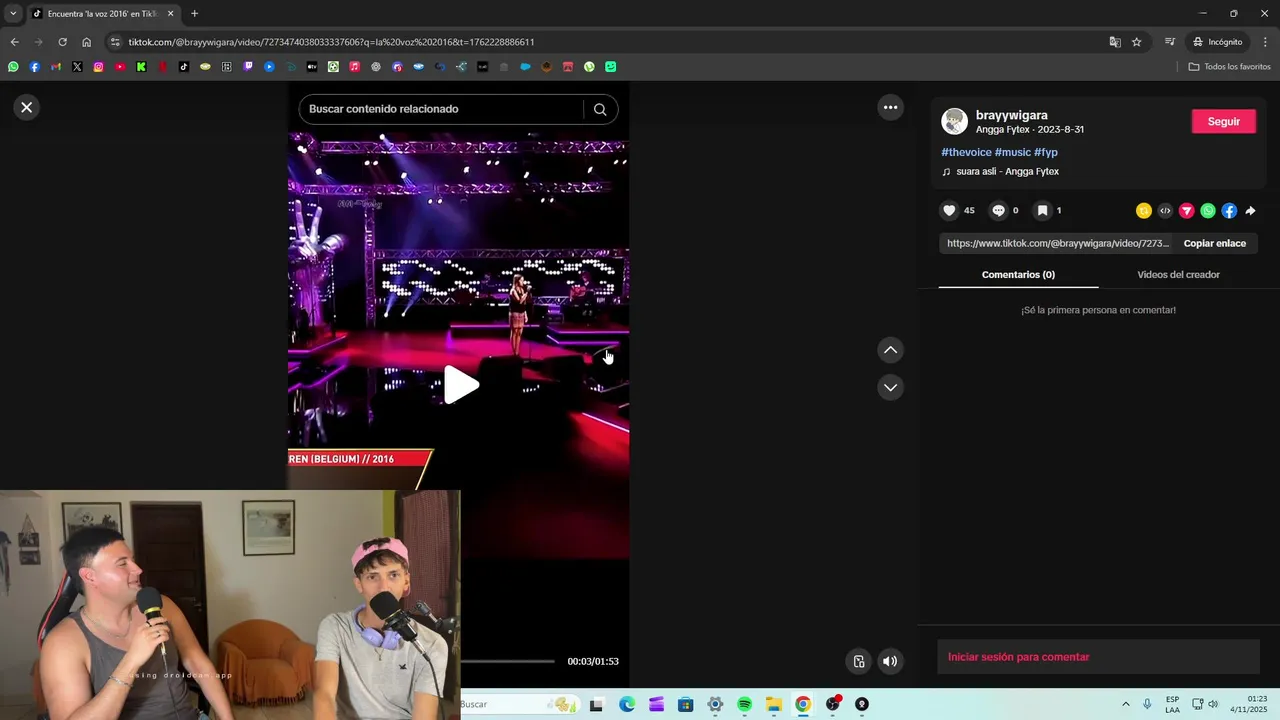Screen dimensions: 1280x720
Task: Open the #fyp hashtag
Action: point(1046,152)
